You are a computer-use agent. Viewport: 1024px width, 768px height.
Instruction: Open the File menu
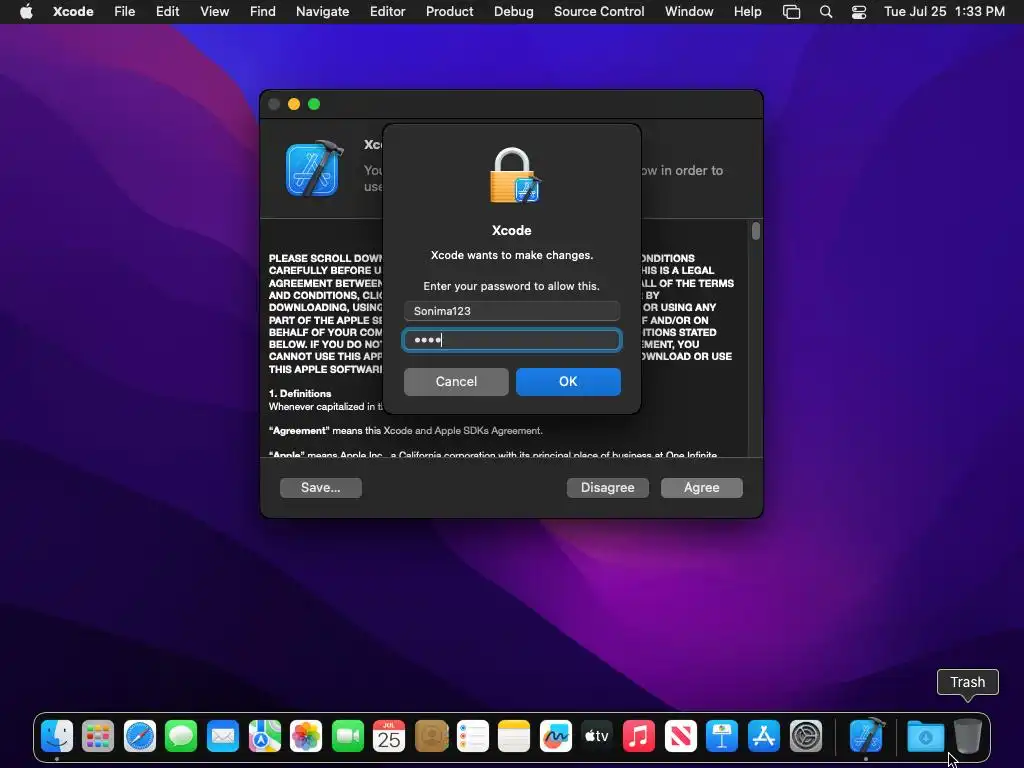point(124,12)
